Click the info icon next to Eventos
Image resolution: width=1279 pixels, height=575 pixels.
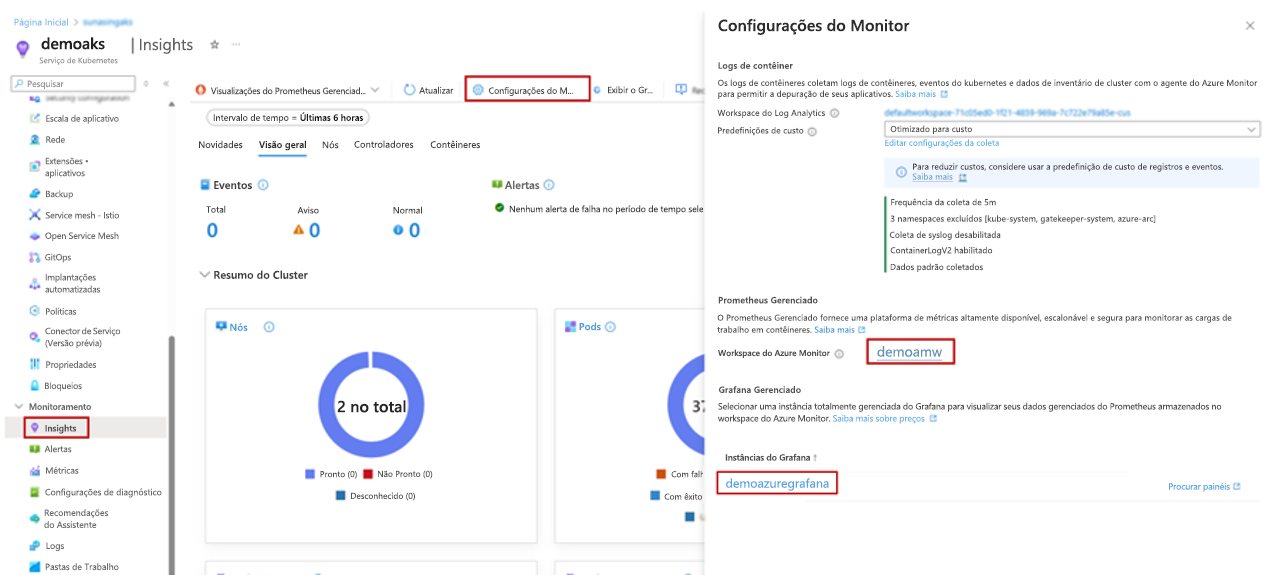[263, 185]
